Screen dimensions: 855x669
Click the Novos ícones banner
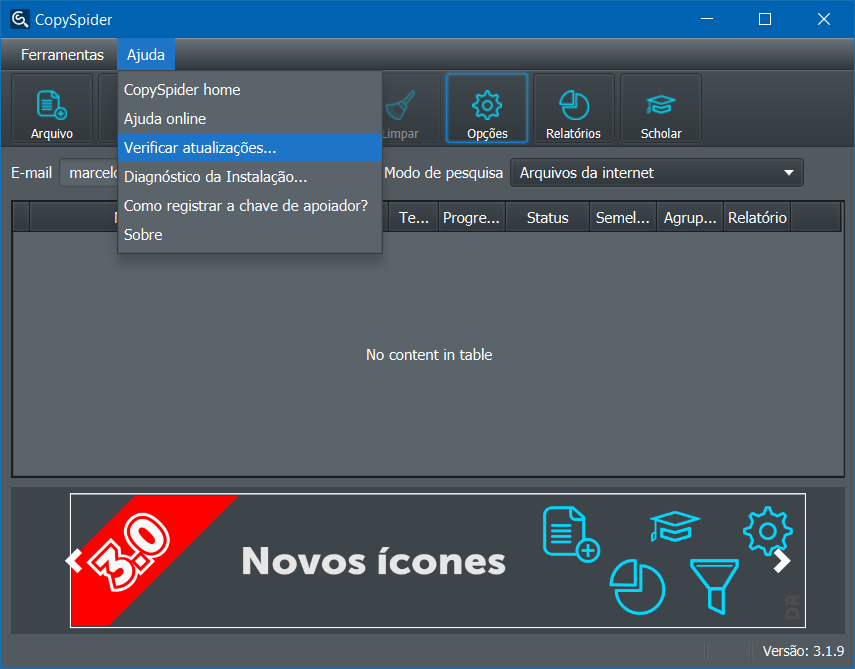tap(438, 560)
